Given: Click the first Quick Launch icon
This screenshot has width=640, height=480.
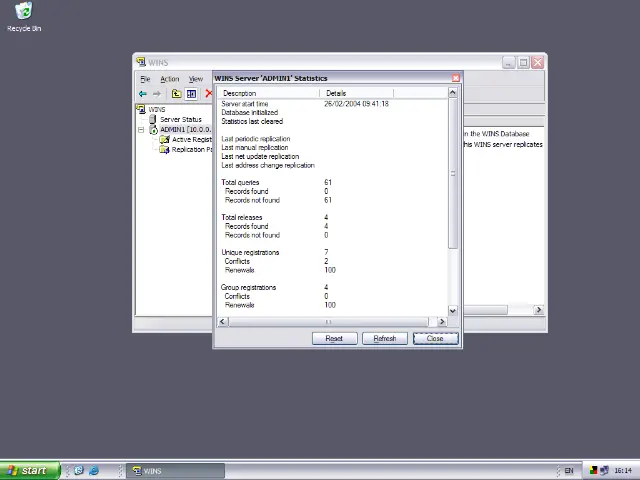Looking at the screenshot, I should tap(79, 471).
